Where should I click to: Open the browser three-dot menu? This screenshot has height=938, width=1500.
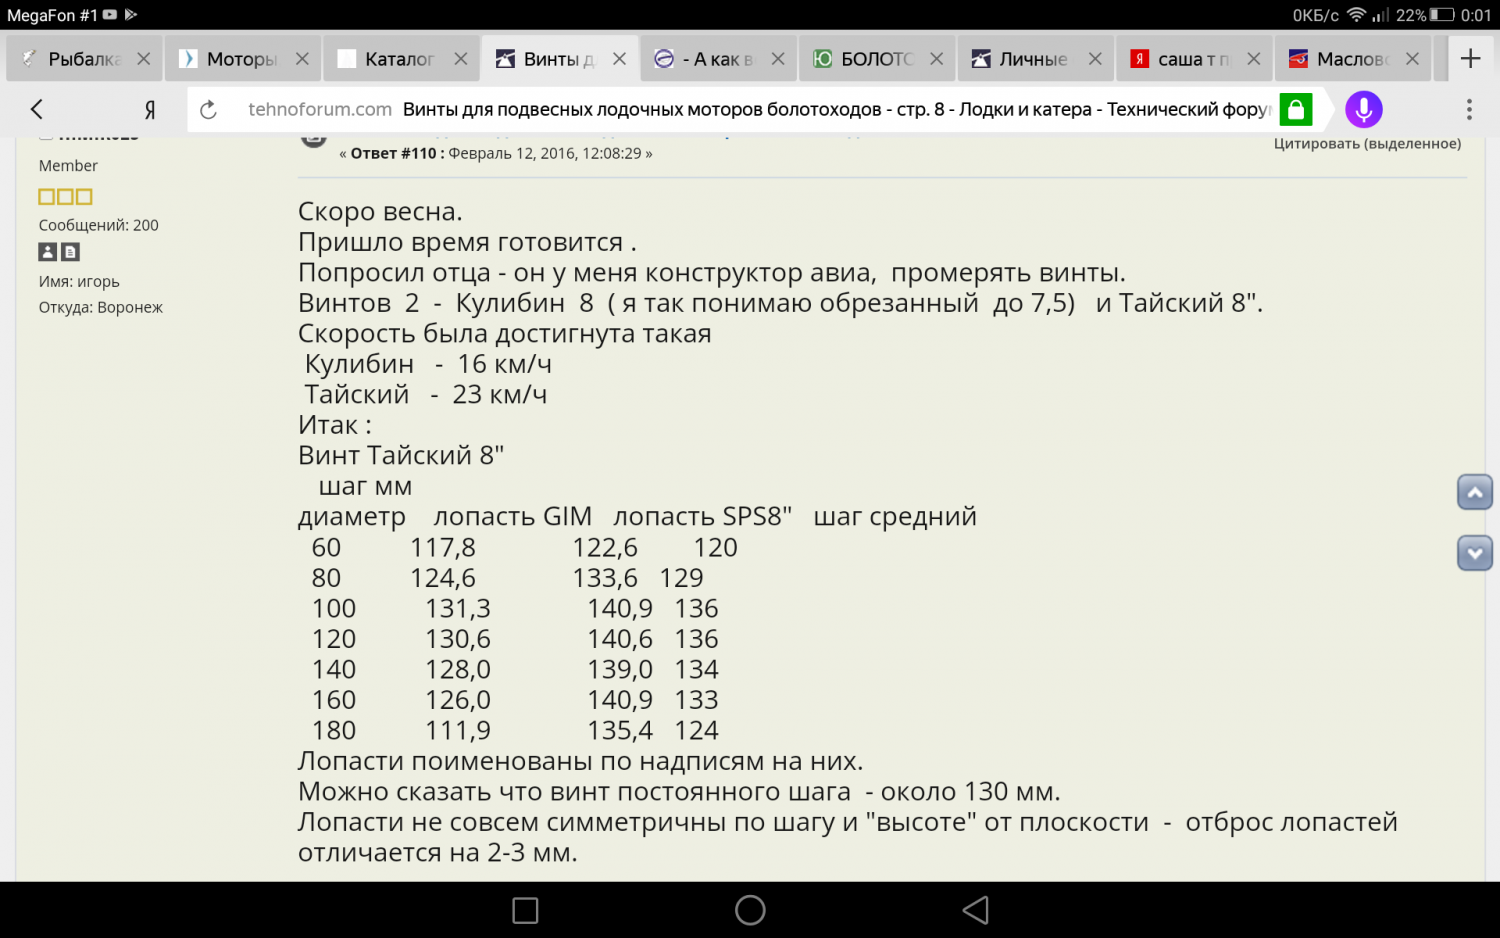pyautogui.click(x=1469, y=109)
